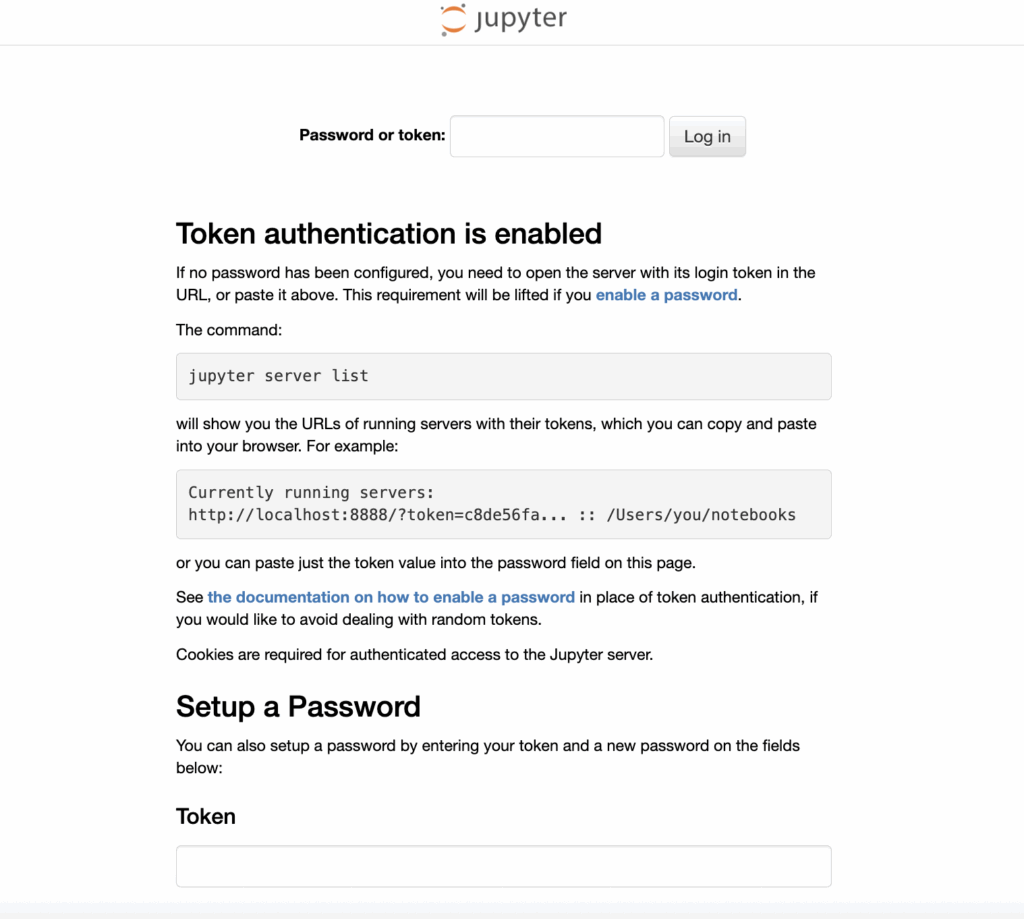Viewport: 1024px width, 919px height.
Task: Follow the documentation on enabling a password link
Action: click(391, 597)
